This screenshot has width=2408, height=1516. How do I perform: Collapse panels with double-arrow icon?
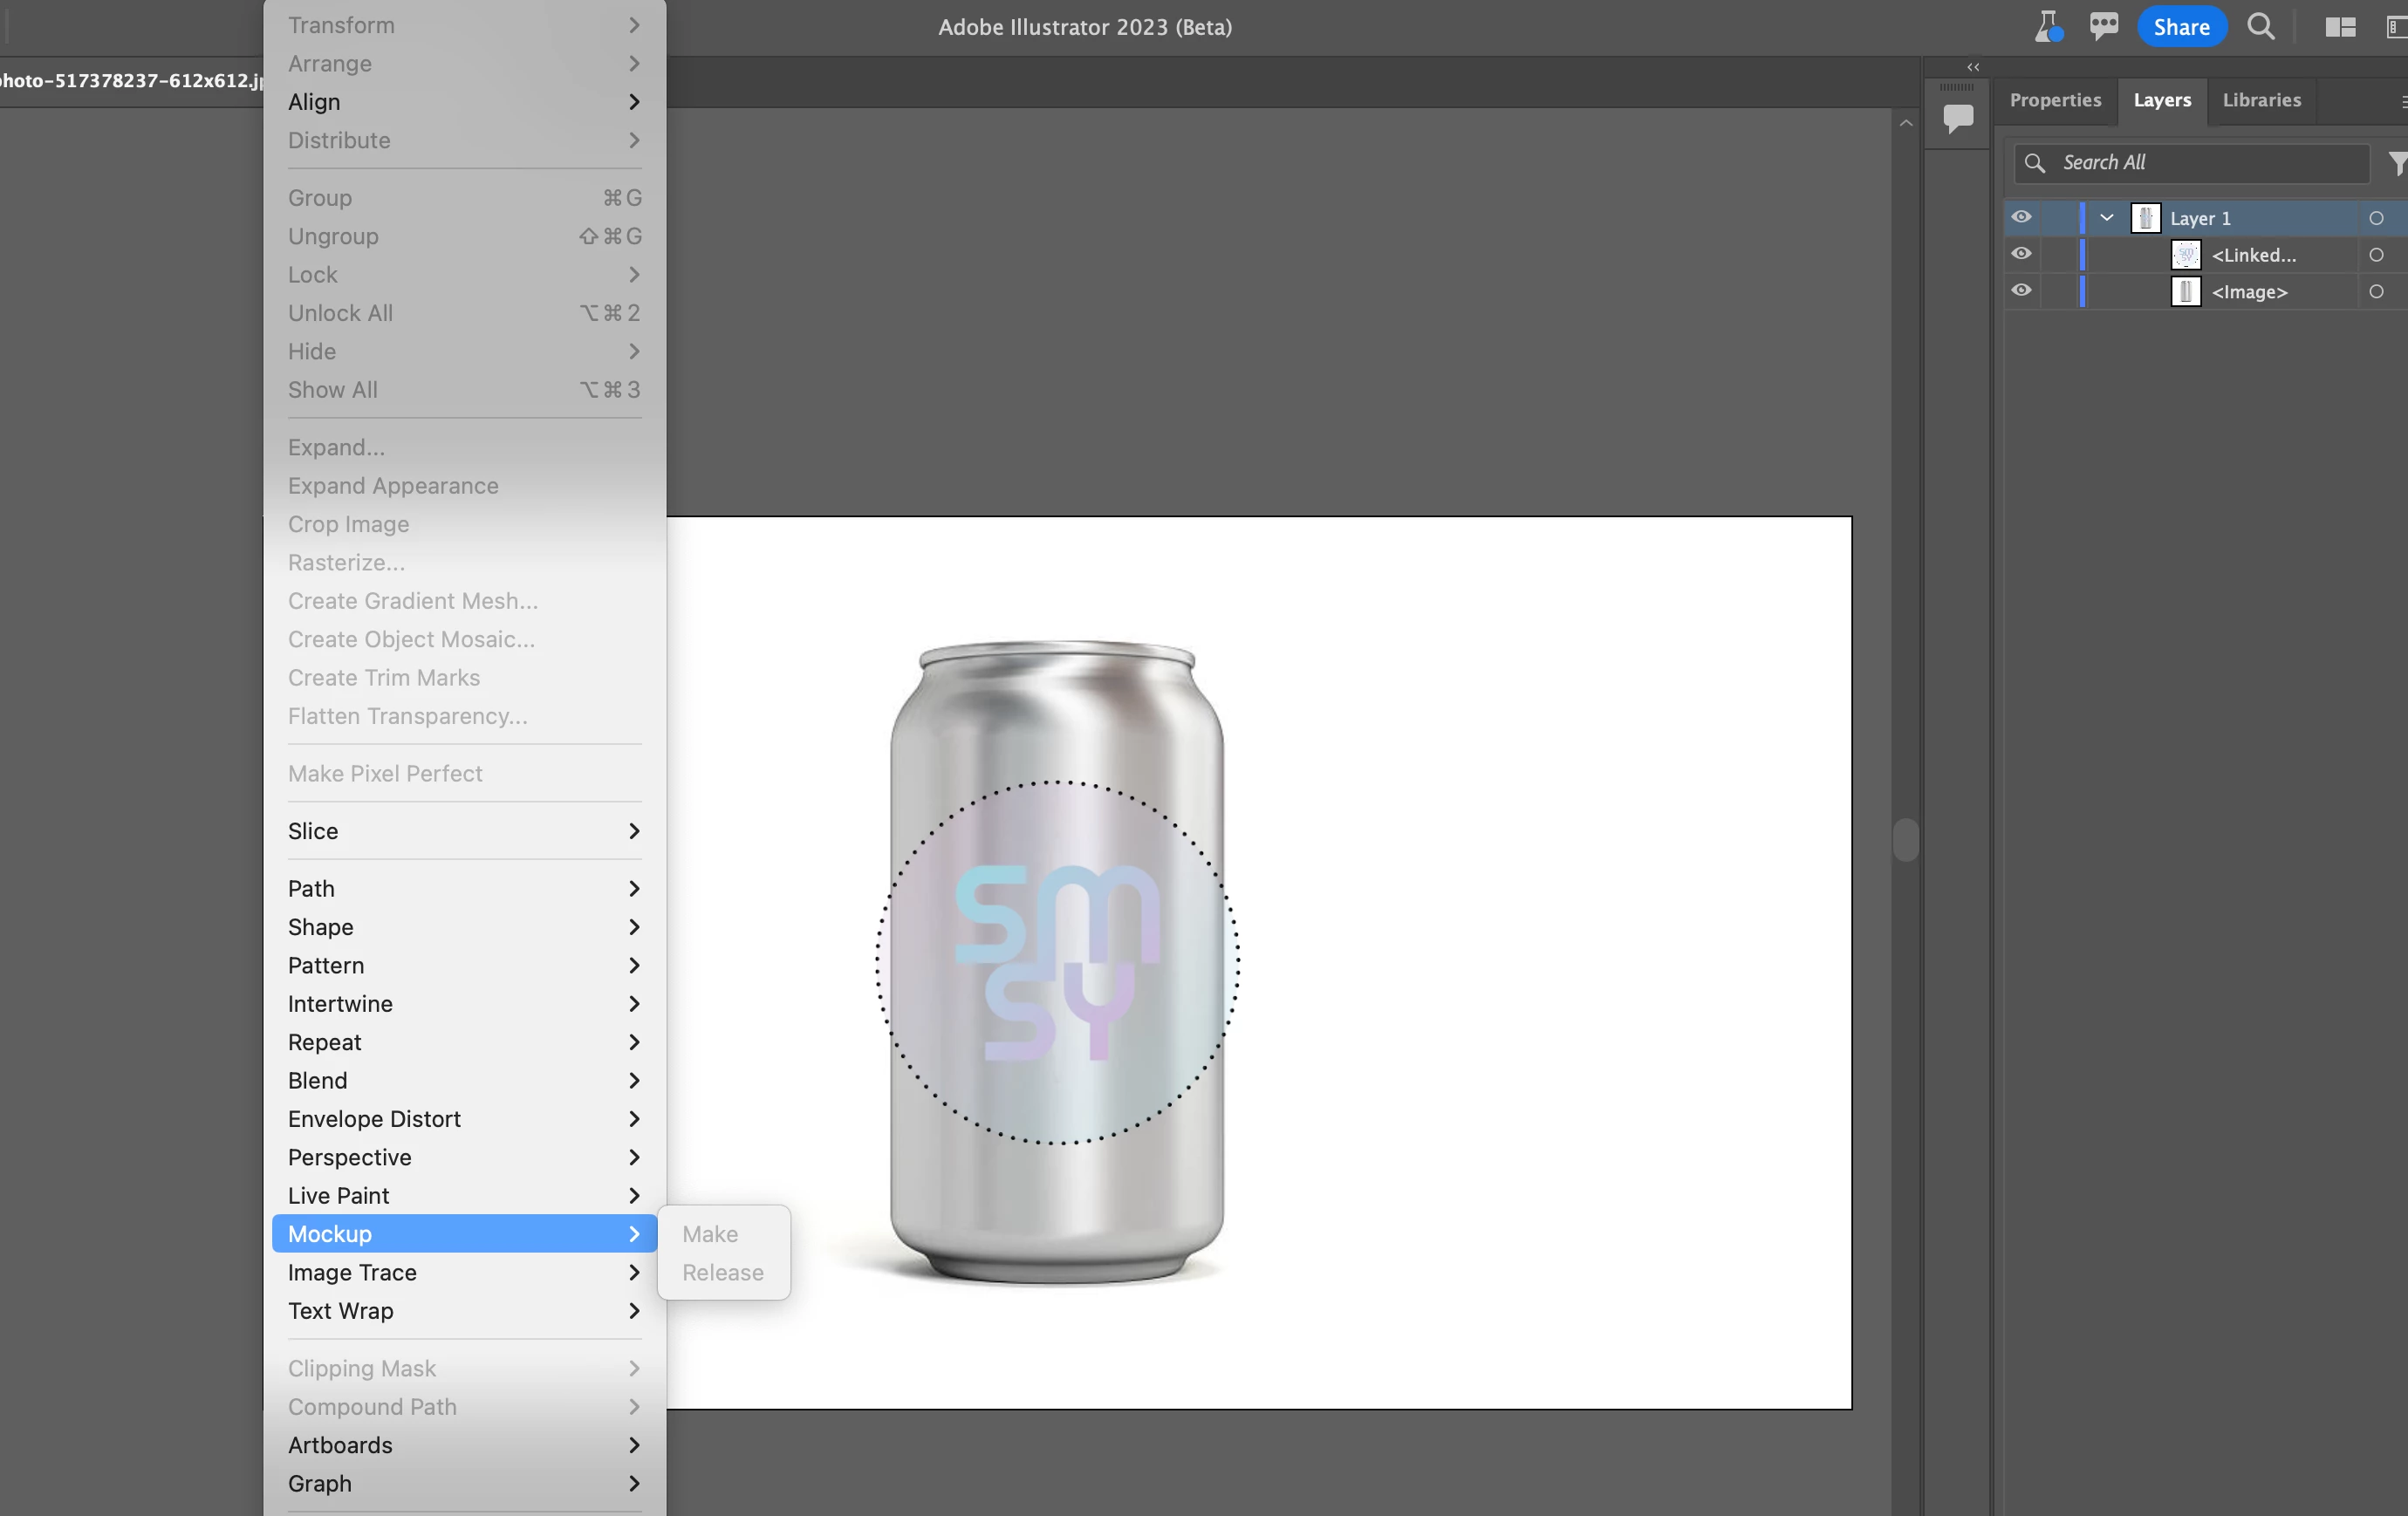[x=1972, y=67]
